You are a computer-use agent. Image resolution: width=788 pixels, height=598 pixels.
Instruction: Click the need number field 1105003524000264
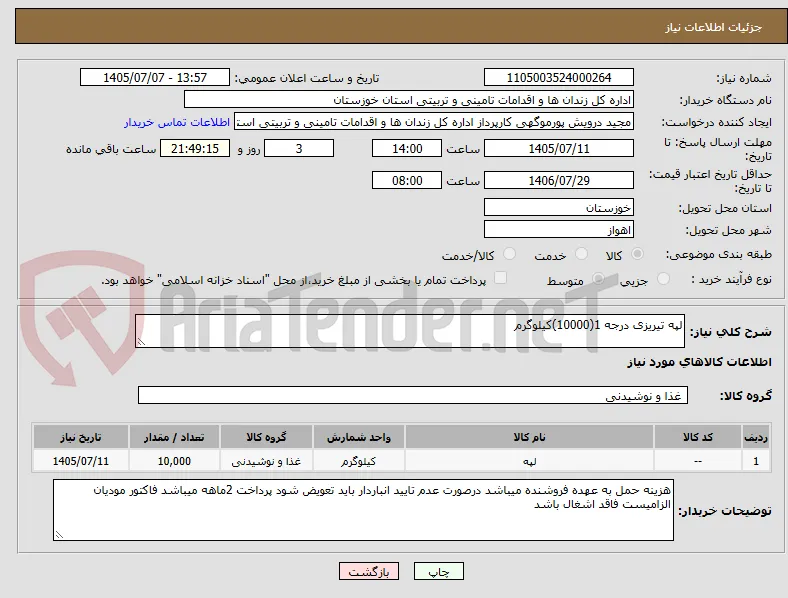pos(559,77)
